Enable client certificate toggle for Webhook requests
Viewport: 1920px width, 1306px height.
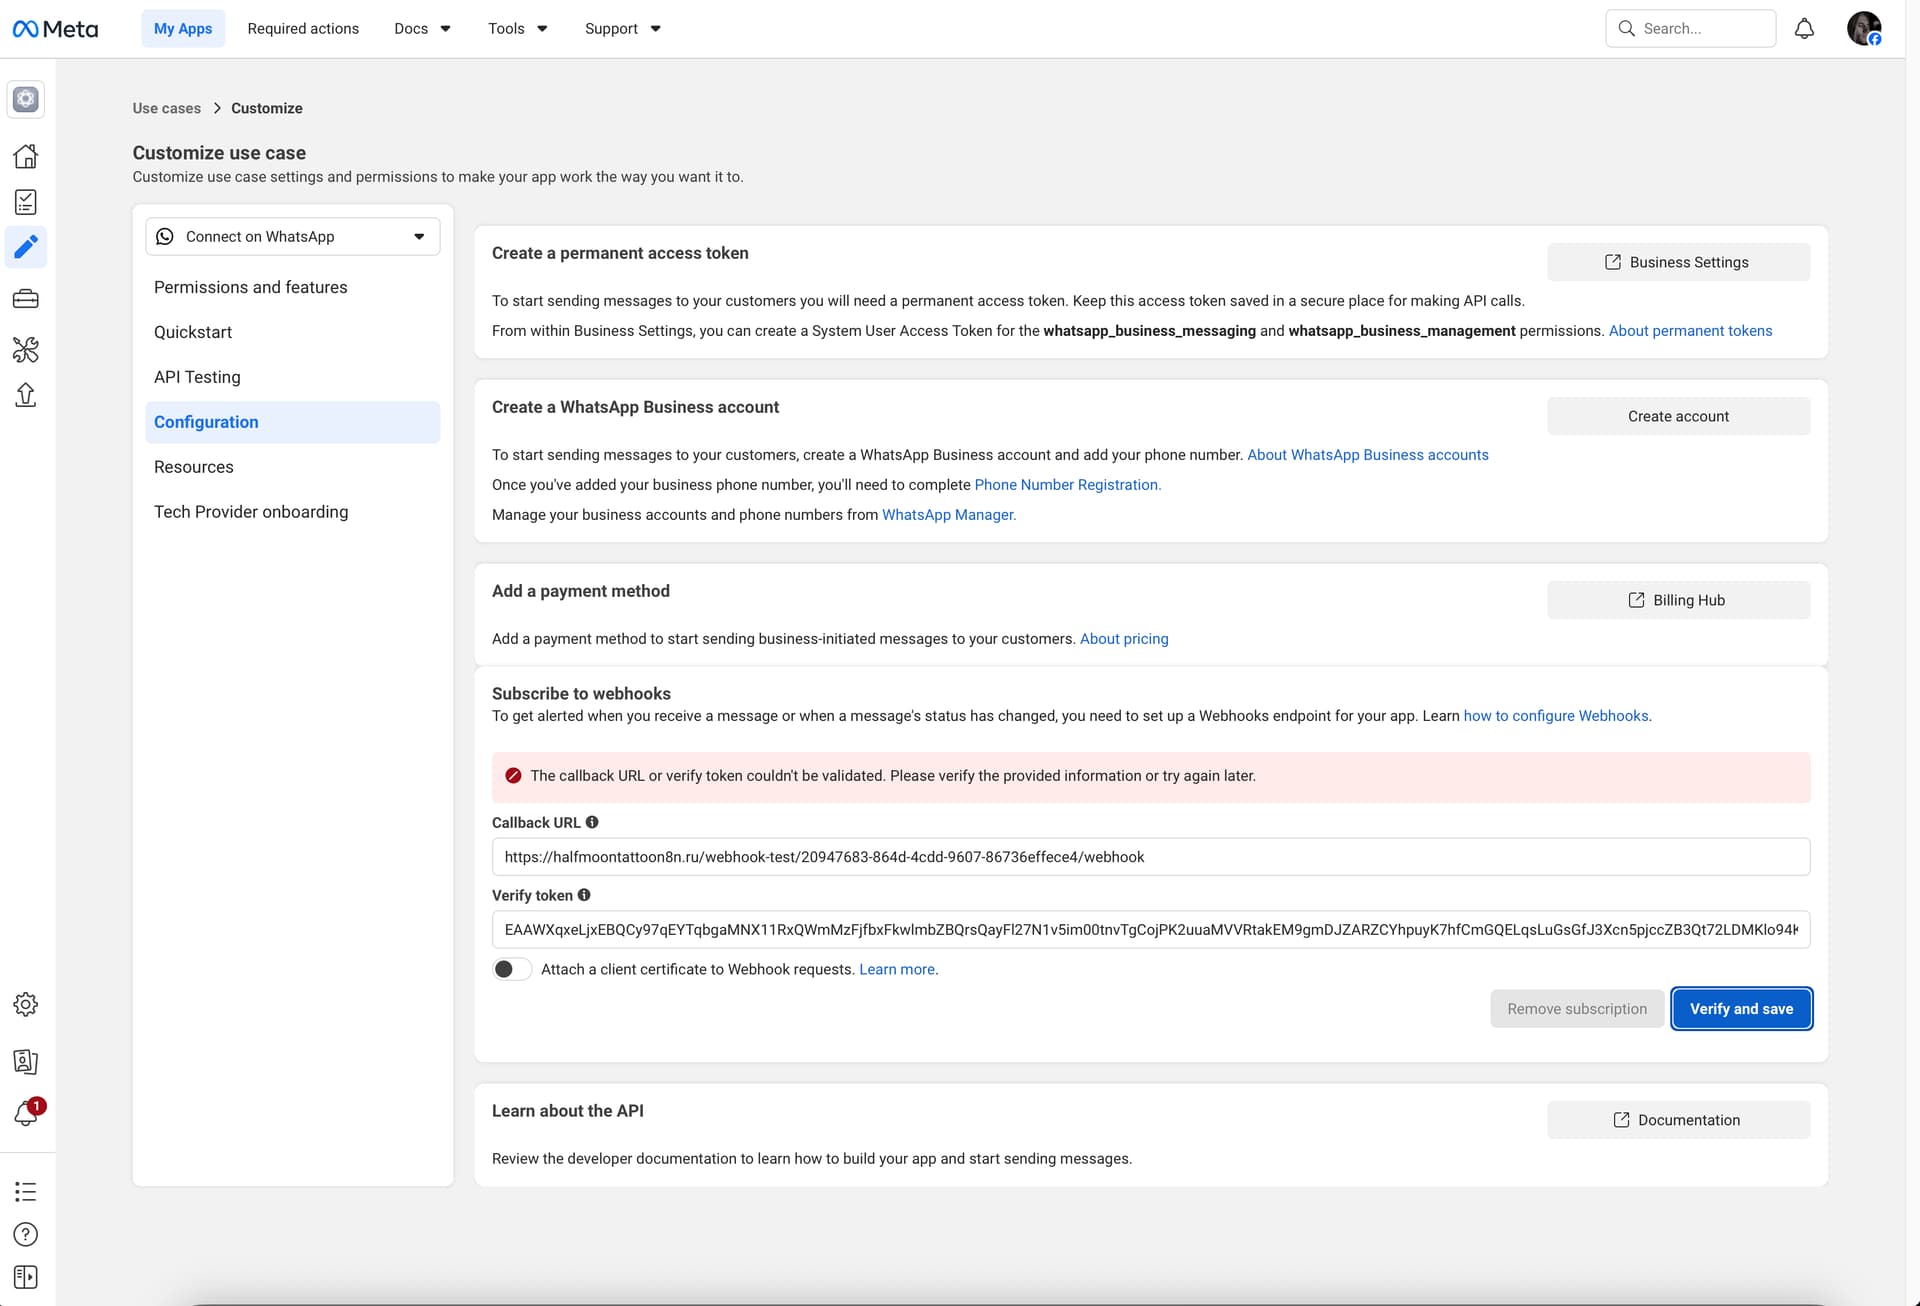pos(511,969)
